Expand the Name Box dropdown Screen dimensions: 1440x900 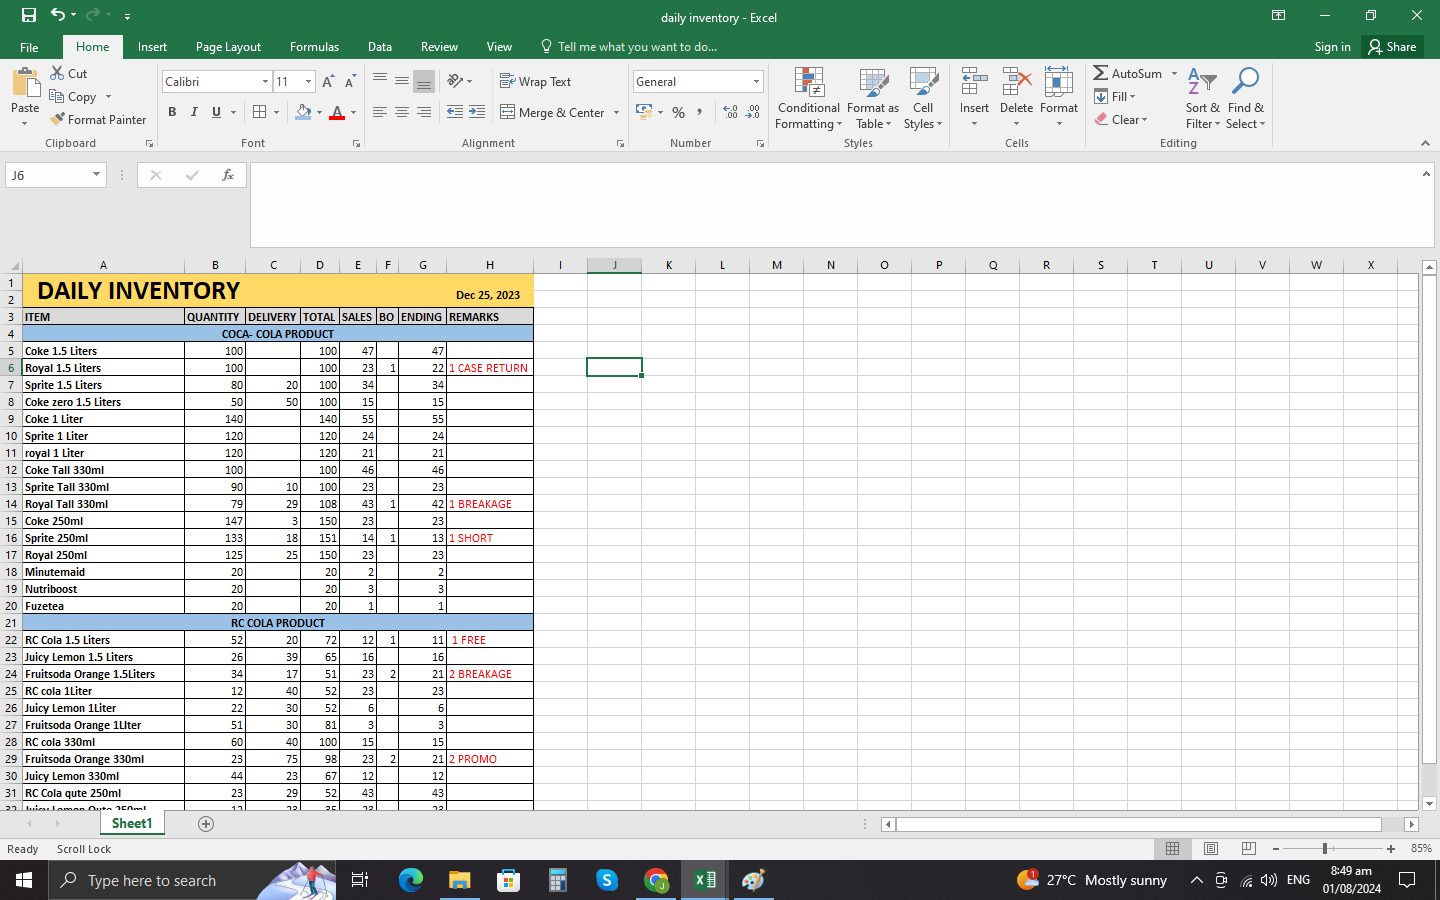(96, 175)
